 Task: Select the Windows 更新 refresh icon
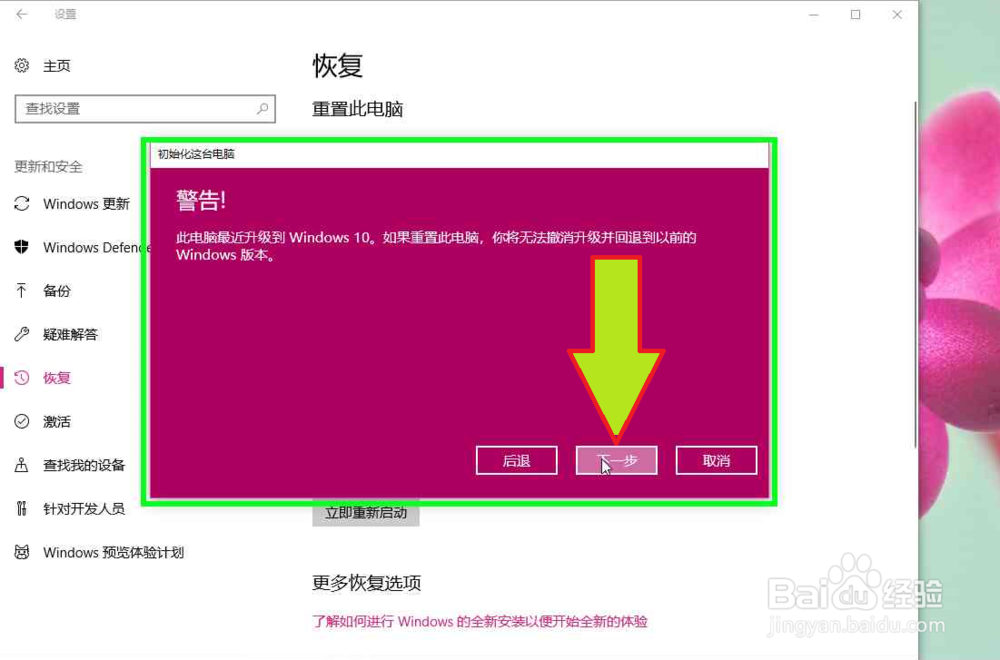click(x=22, y=203)
